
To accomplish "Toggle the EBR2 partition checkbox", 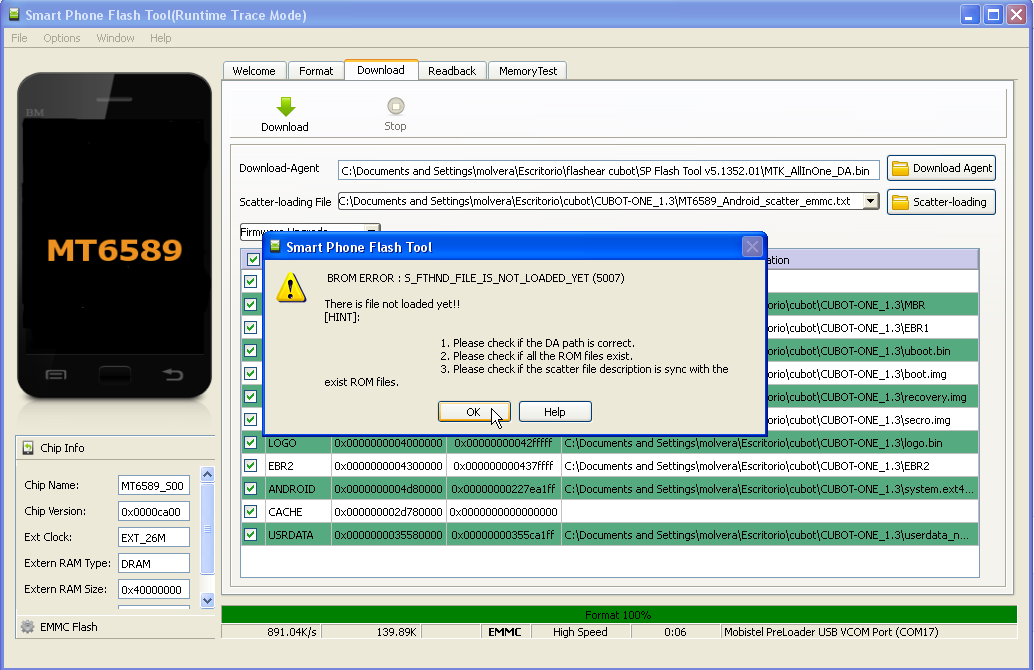I will tap(250, 466).
